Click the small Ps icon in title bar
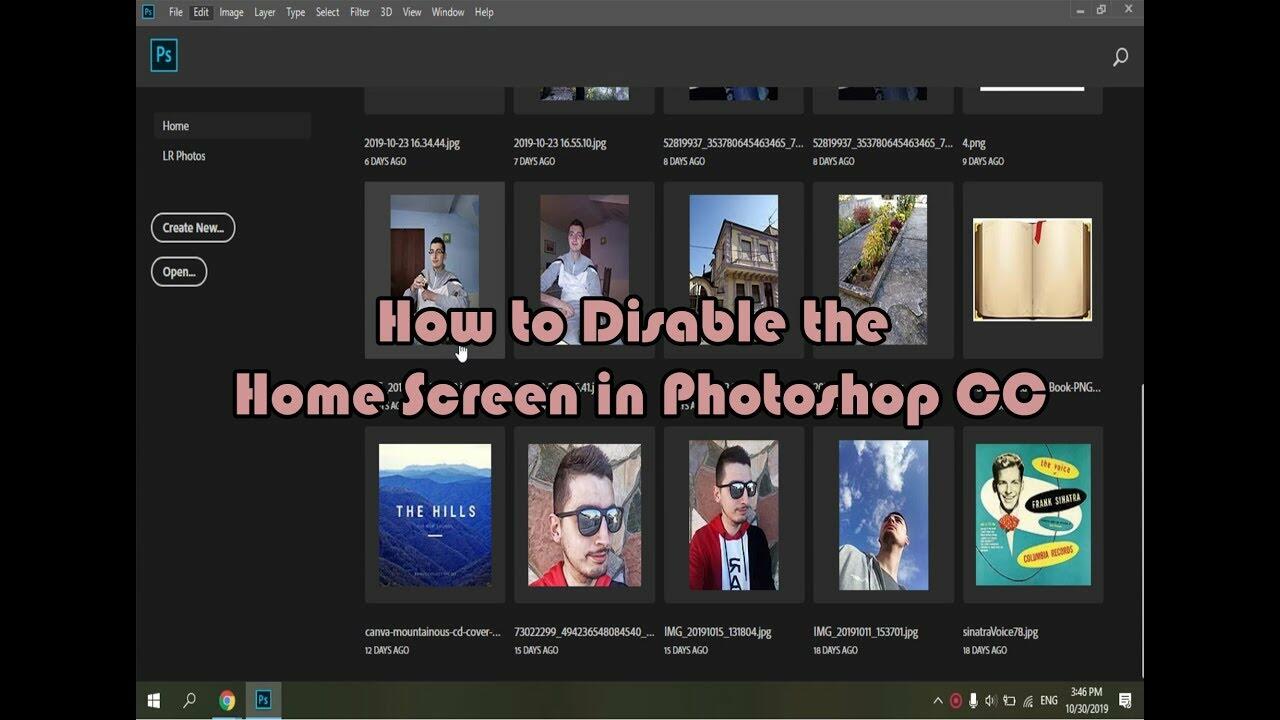The height and width of the screenshot is (720, 1280). click(148, 12)
